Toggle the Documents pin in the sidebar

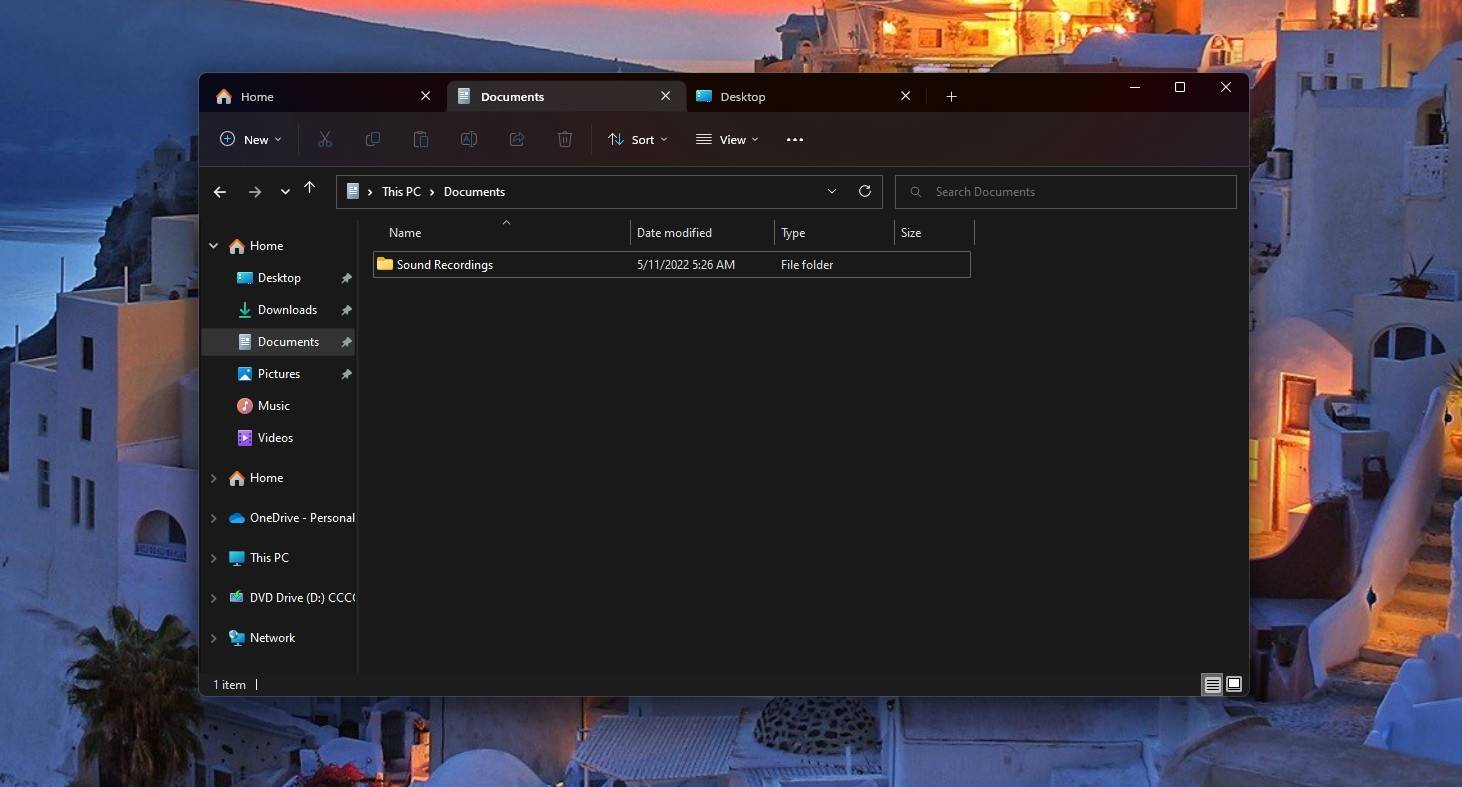pos(346,341)
